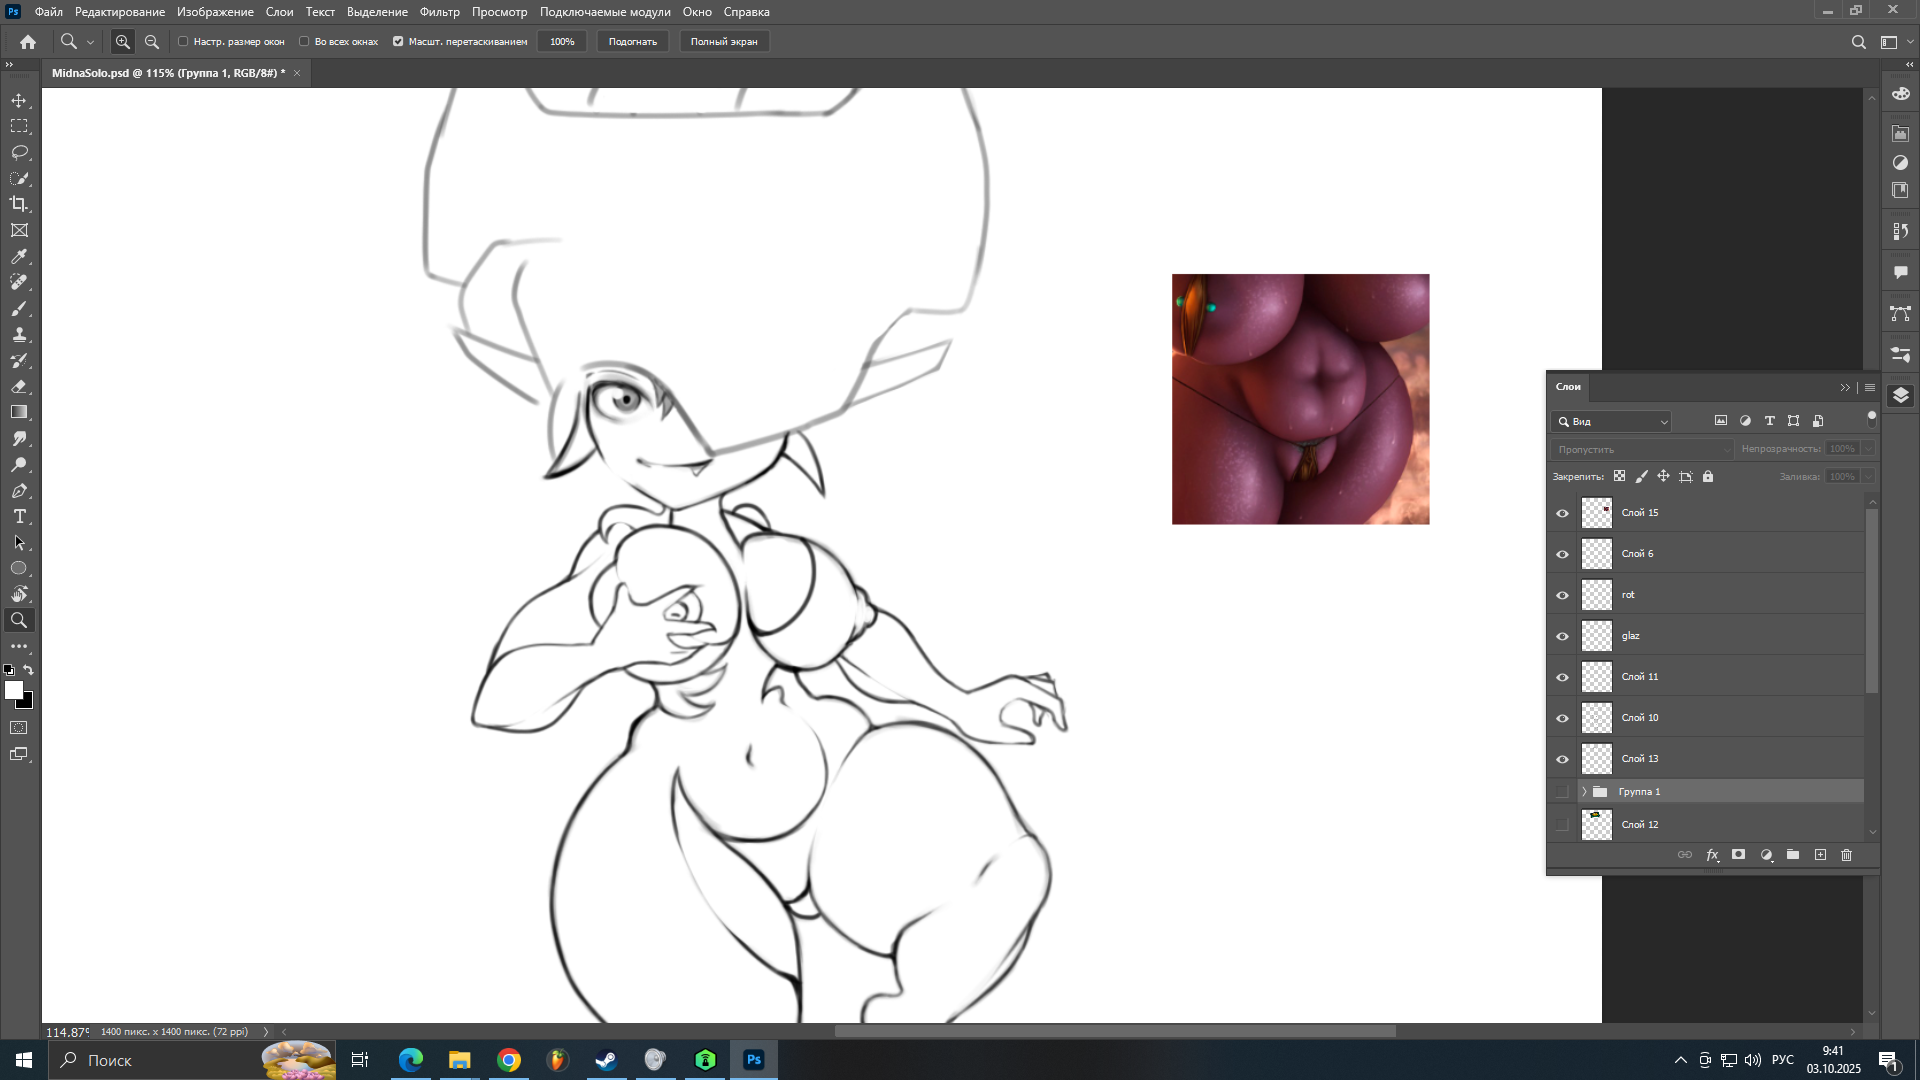This screenshot has height=1080, width=1920.
Task: Select the Lasso tool
Action: point(19,152)
